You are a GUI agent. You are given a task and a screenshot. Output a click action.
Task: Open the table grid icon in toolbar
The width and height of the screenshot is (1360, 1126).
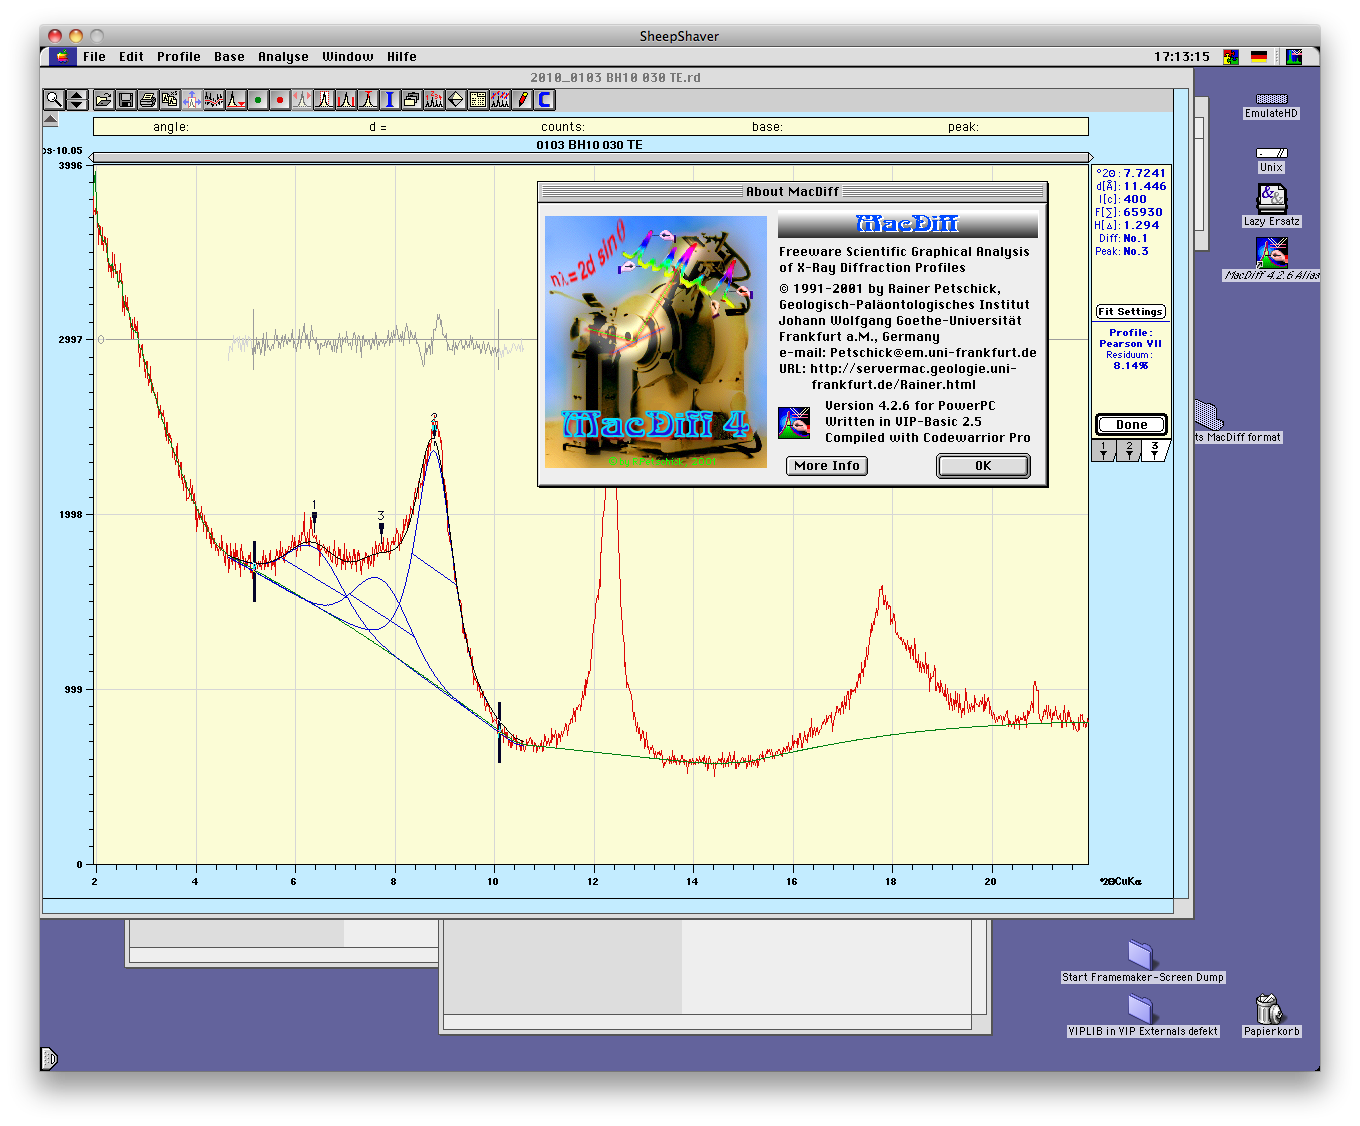[478, 100]
